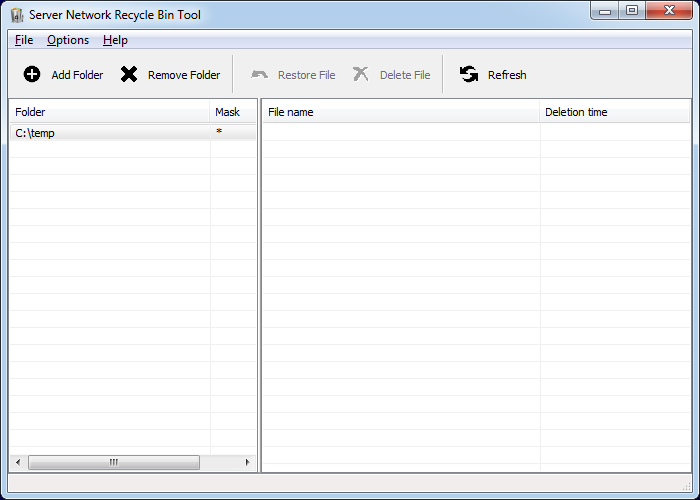The height and width of the screenshot is (500, 700).
Task: Sort by the File name column header
Action: click(400, 112)
